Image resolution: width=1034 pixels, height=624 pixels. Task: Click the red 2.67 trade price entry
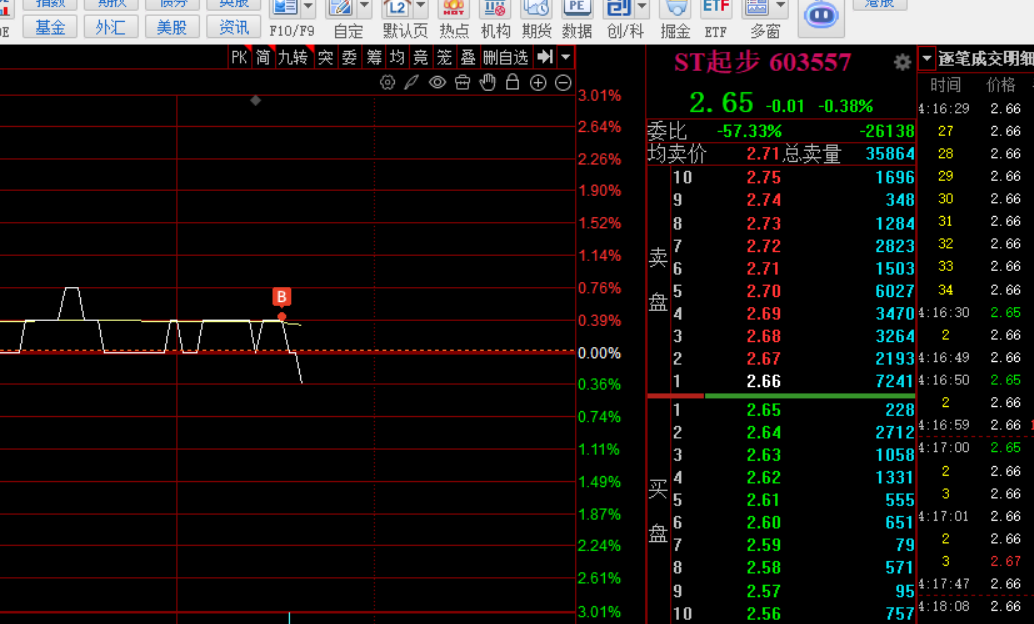pos(1005,561)
